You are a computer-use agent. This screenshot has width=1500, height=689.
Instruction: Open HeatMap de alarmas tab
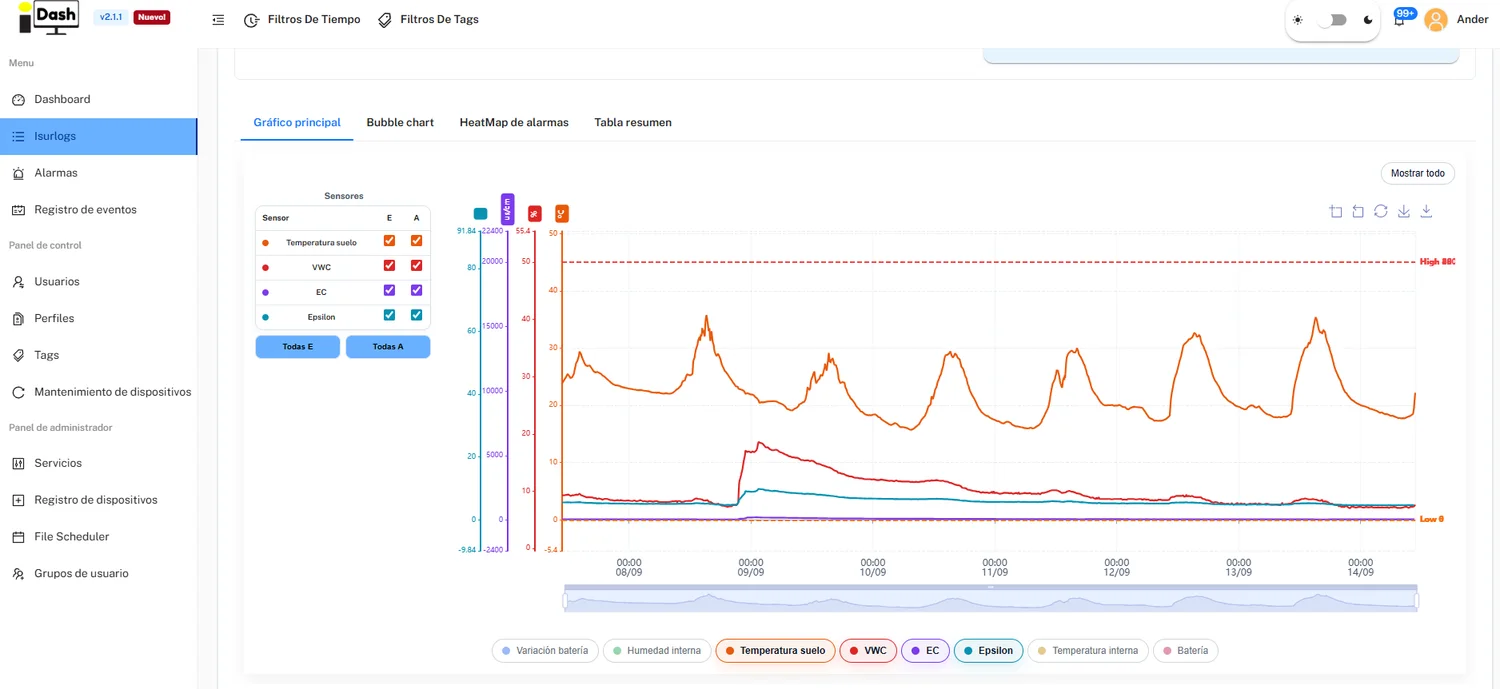(514, 122)
